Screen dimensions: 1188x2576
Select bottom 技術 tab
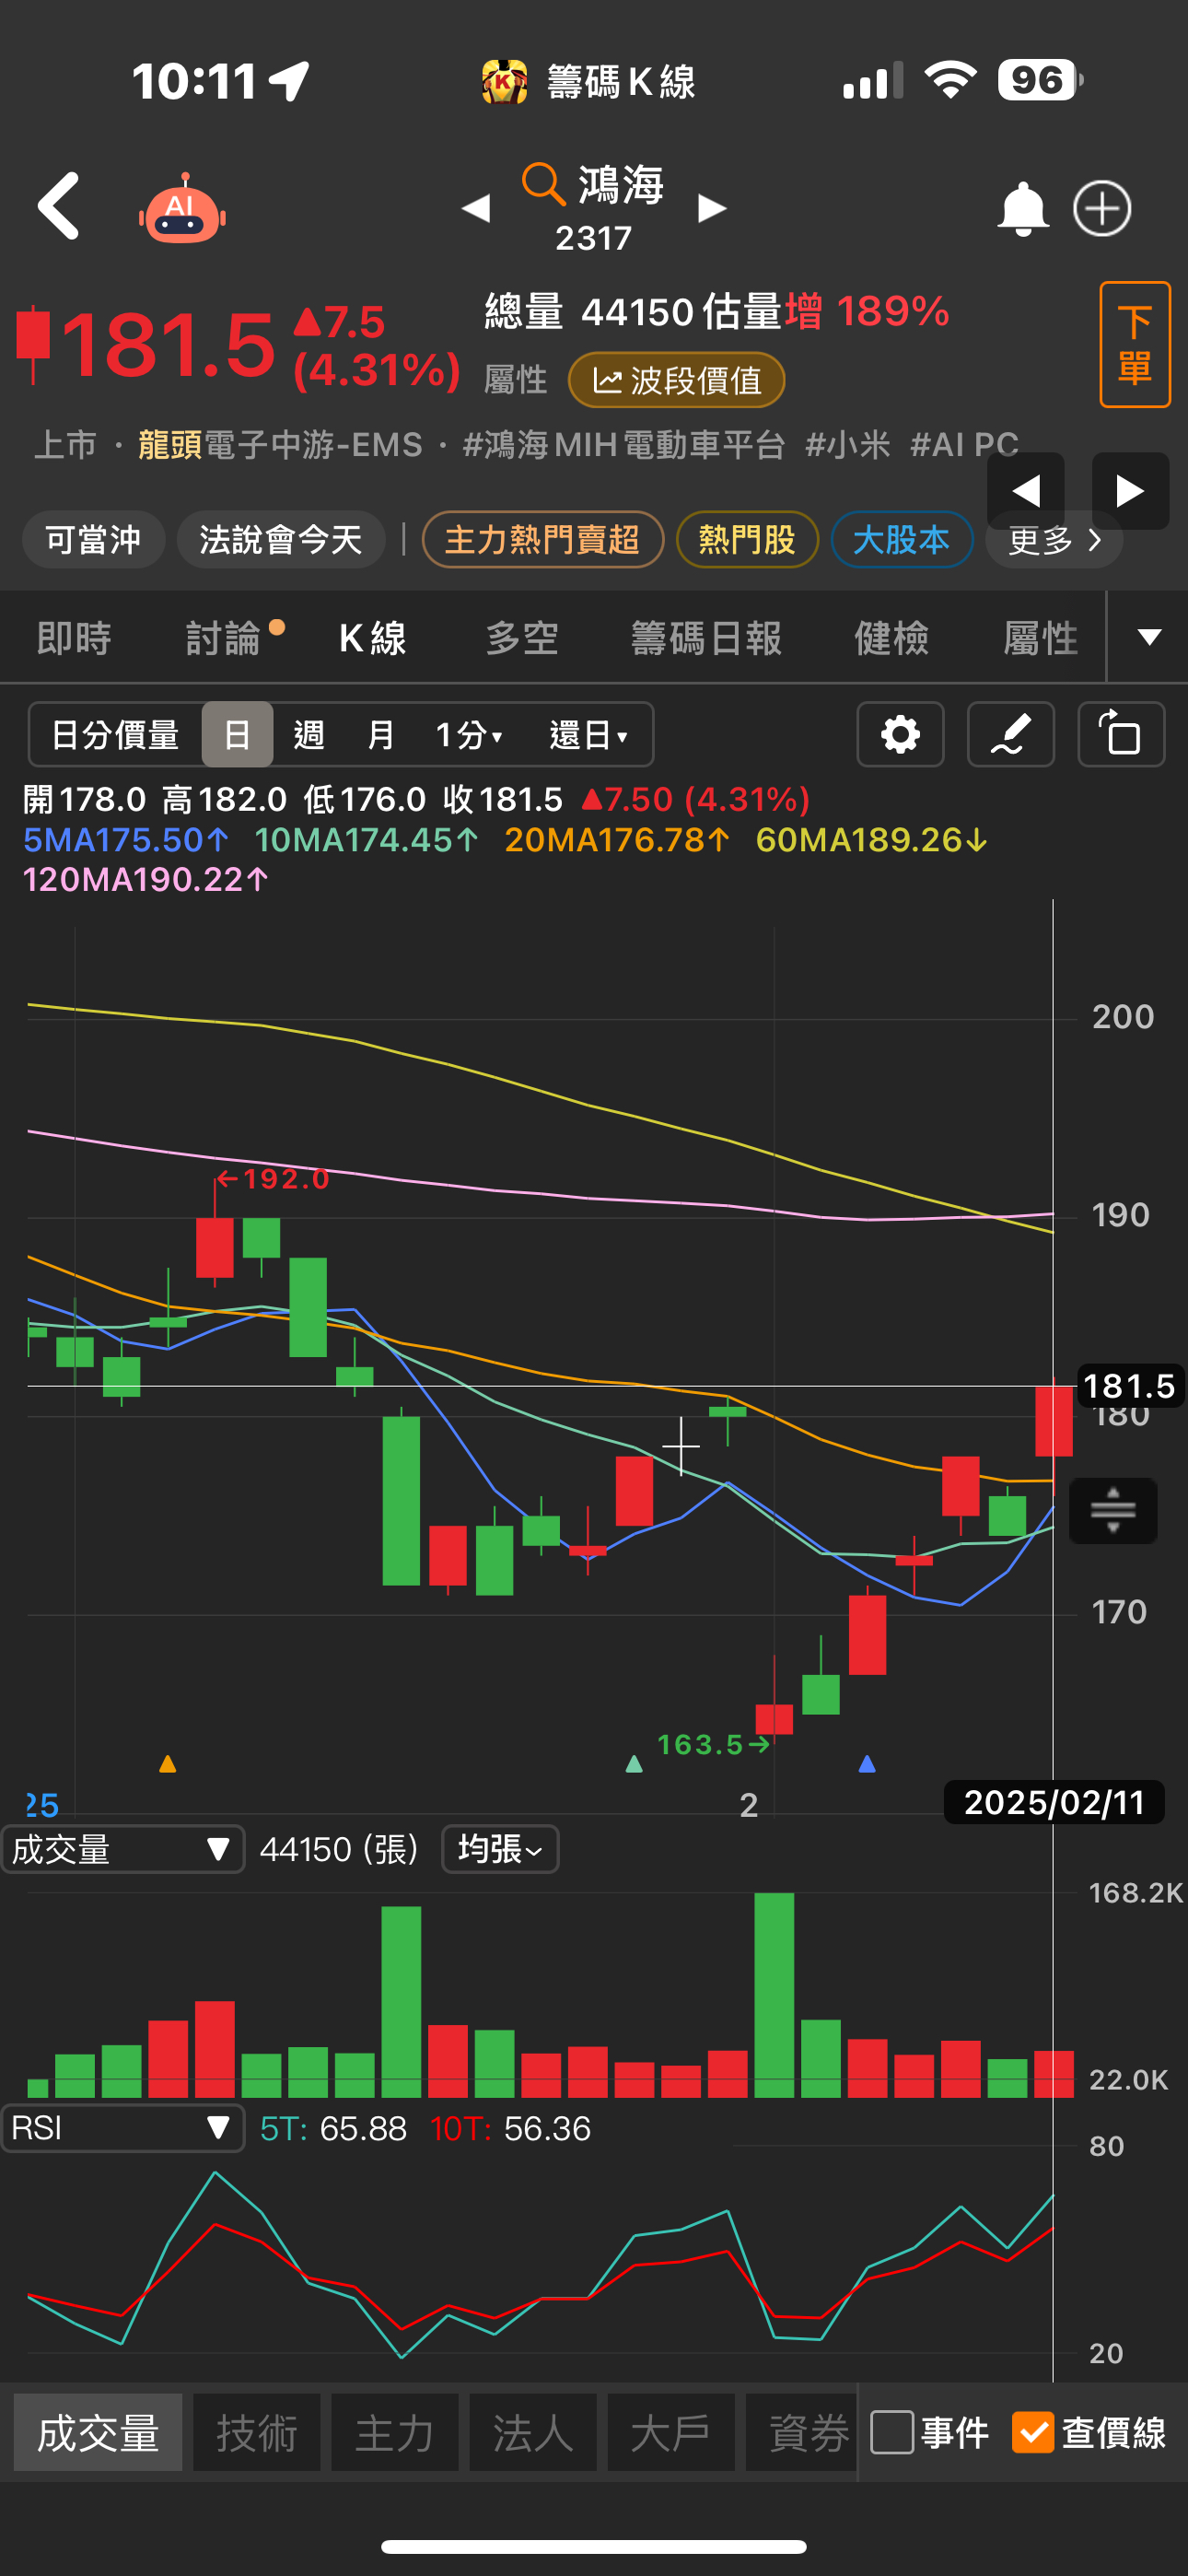[257, 2432]
